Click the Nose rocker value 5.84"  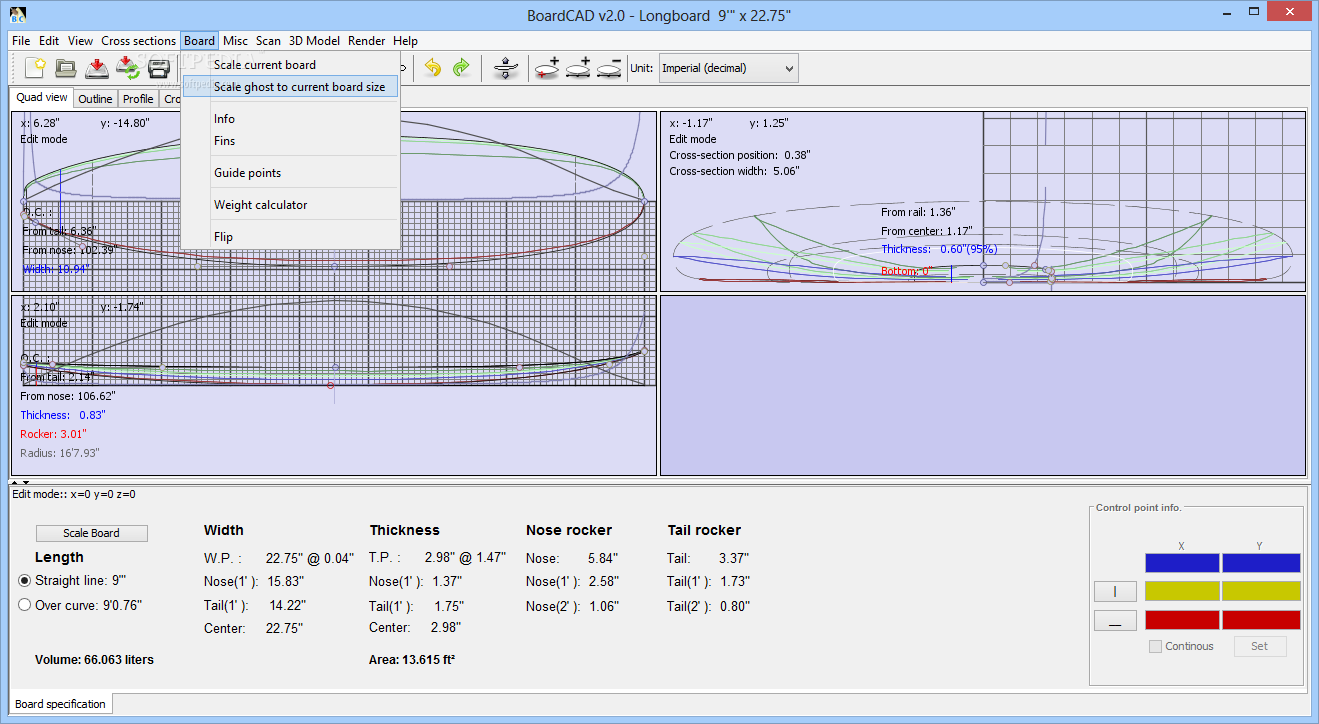tap(601, 558)
